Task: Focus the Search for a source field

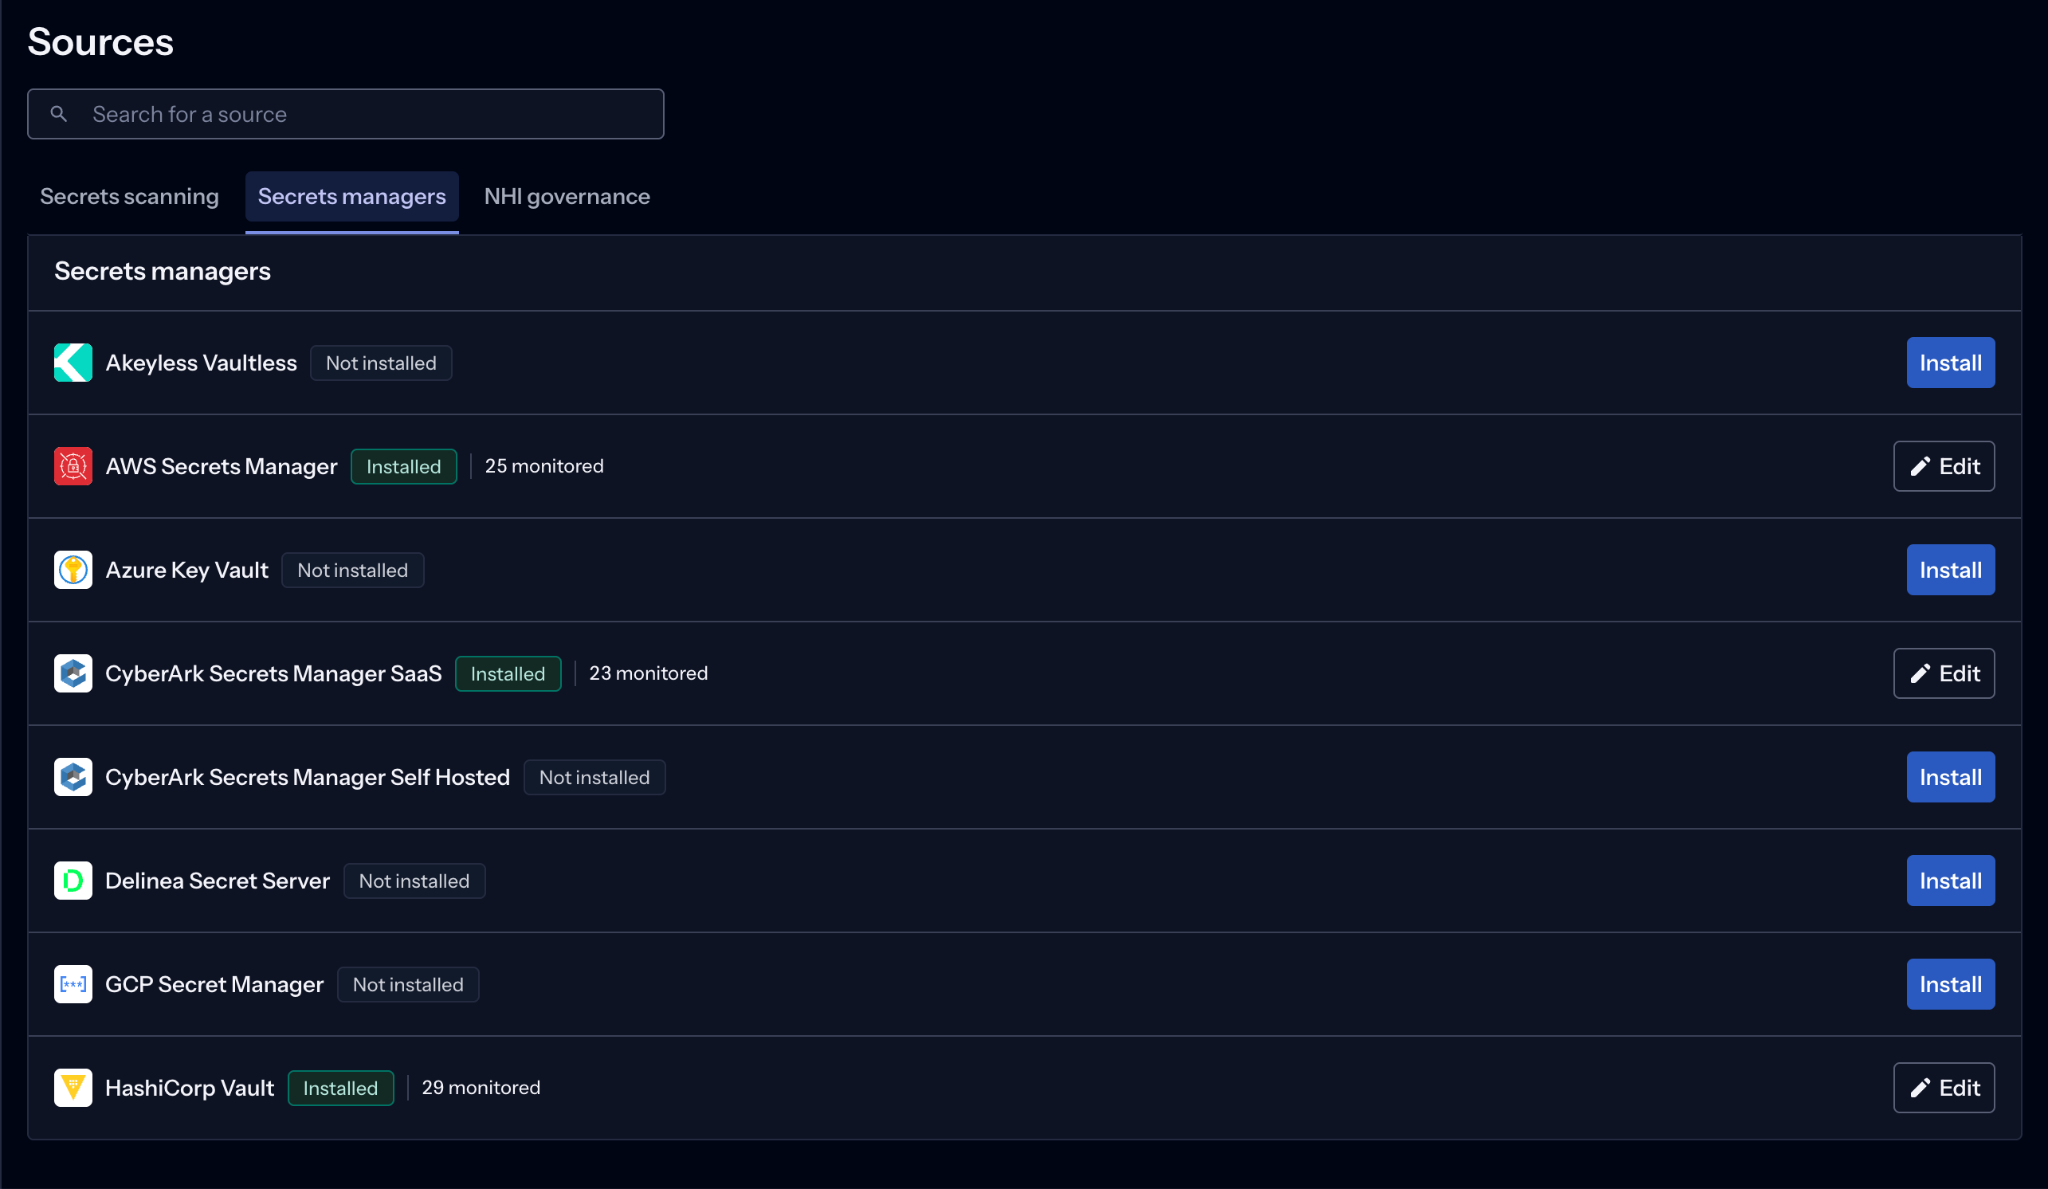Action: 346,114
